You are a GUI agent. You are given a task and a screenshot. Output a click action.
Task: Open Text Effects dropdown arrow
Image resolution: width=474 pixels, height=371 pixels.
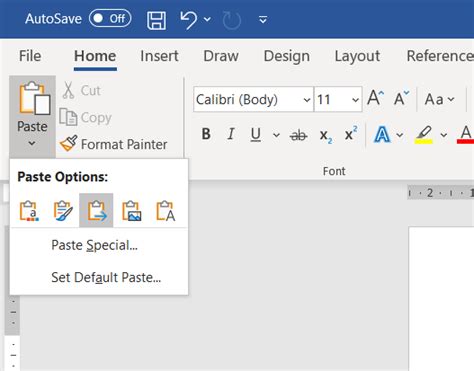pos(400,135)
